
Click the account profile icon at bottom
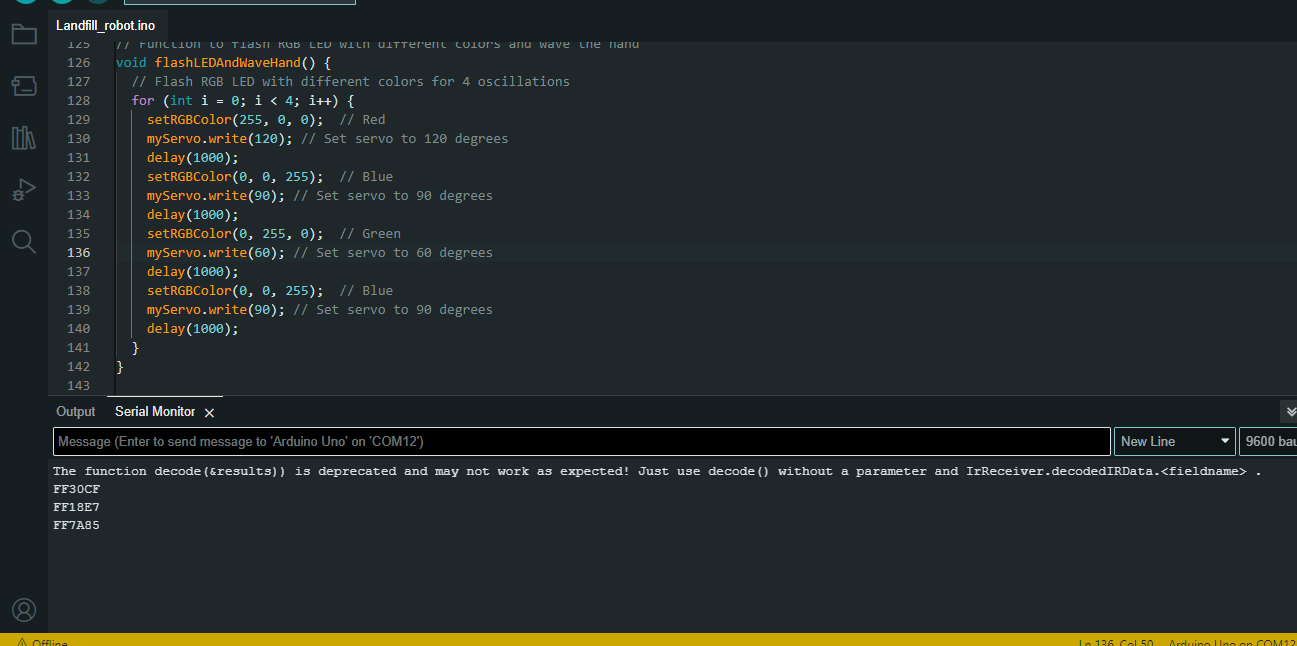coord(23,610)
